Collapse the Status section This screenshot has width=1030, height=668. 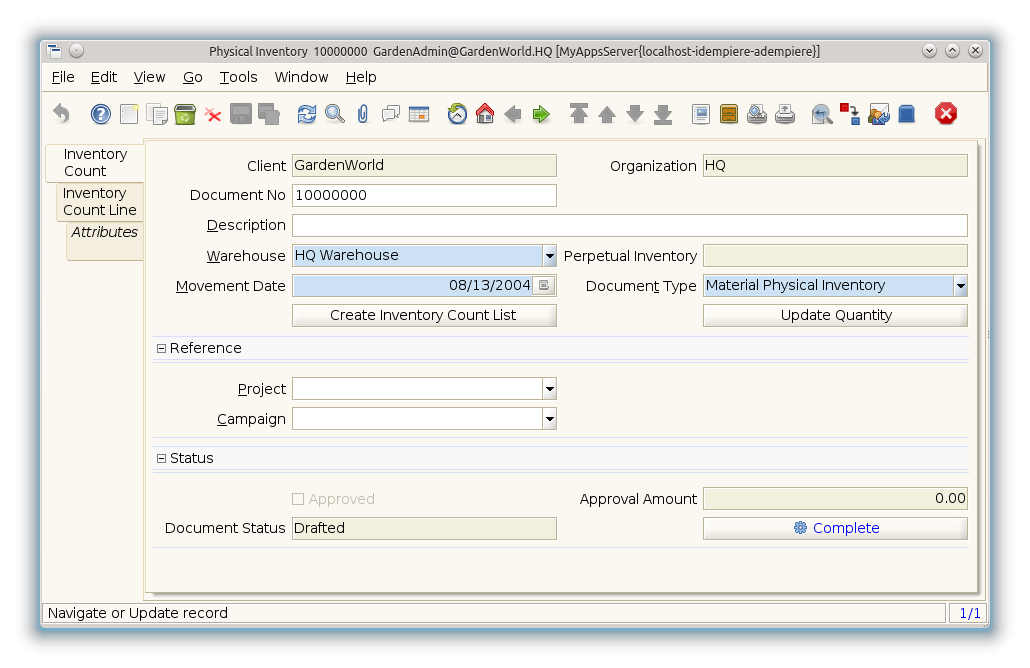(161, 458)
